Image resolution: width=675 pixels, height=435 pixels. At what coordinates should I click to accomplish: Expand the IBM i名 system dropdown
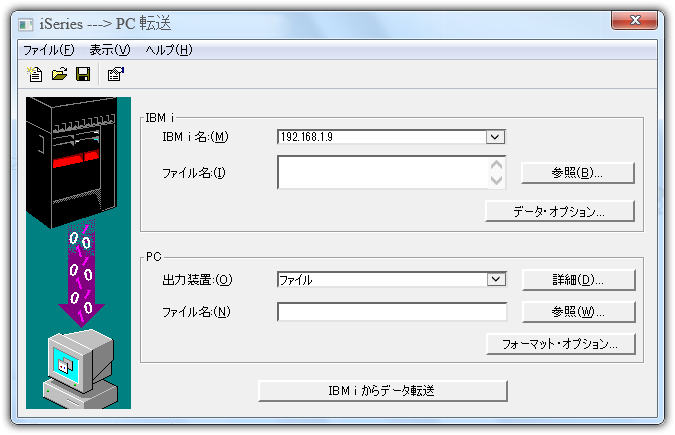pos(495,137)
